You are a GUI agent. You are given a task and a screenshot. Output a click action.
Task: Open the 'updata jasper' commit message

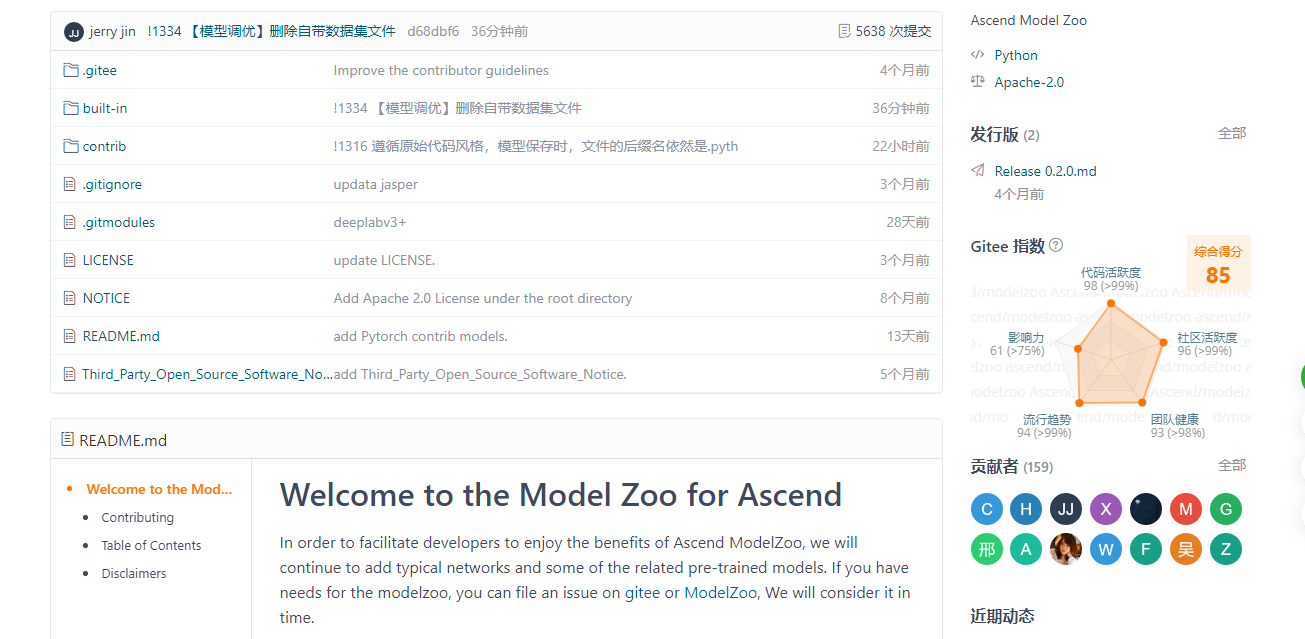376,184
